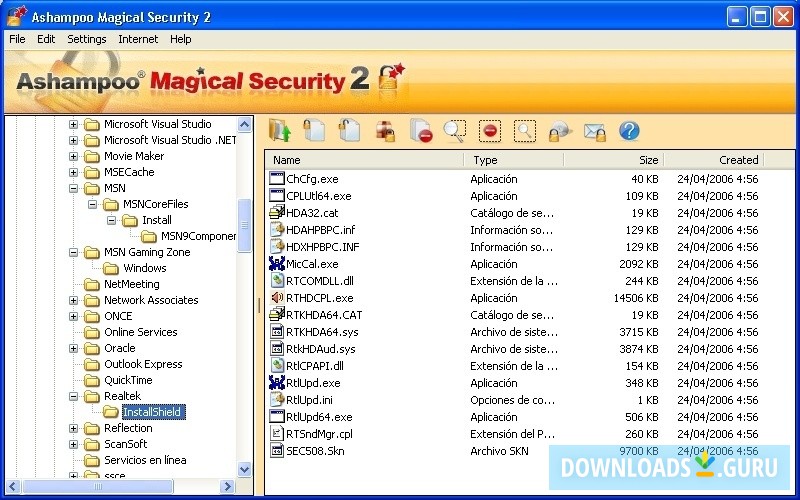
Task: Sort files by the Created column header
Action: tap(714, 160)
